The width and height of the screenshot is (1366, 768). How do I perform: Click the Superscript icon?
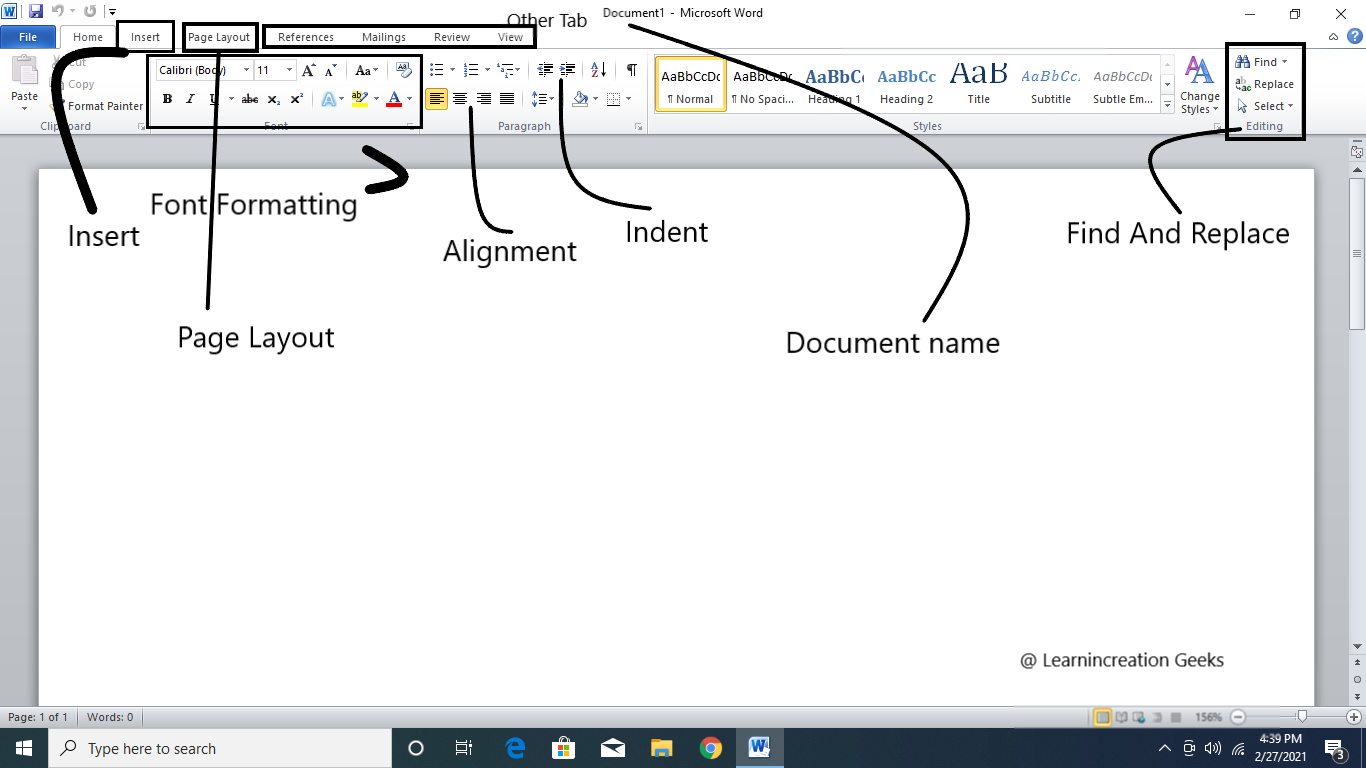[x=297, y=99]
